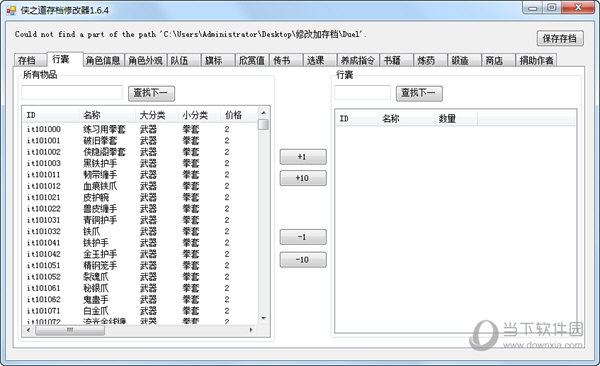Select item row it101041 铁护手
This screenshot has height=366, width=600.
[x=140, y=243]
